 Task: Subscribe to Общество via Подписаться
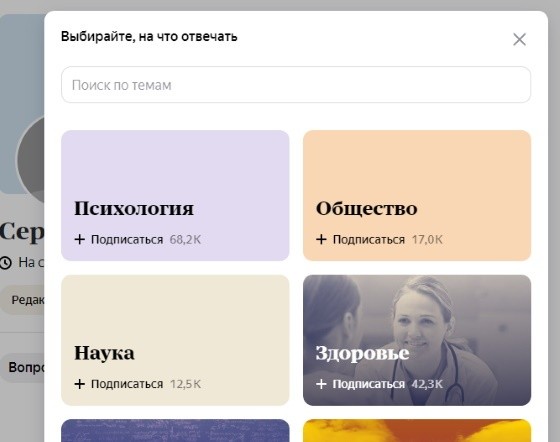pyautogui.click(x=369, y=240)
